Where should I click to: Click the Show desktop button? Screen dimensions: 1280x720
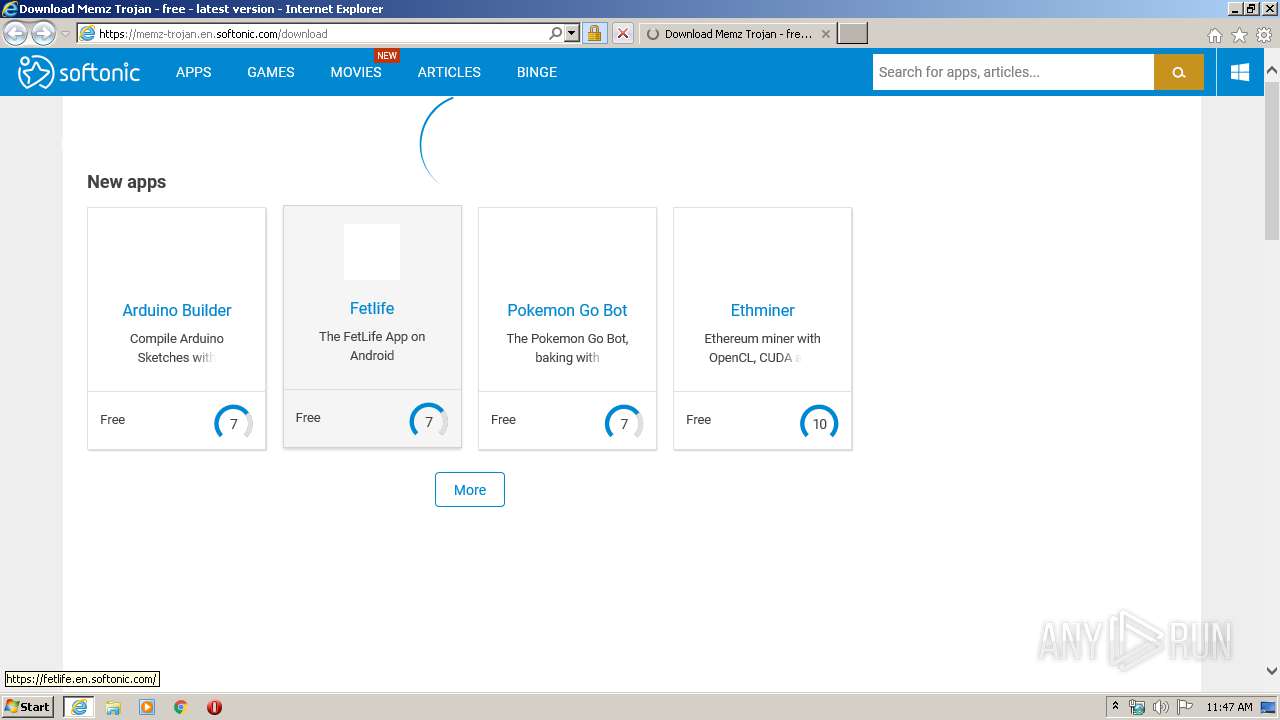coord(1268,707)
